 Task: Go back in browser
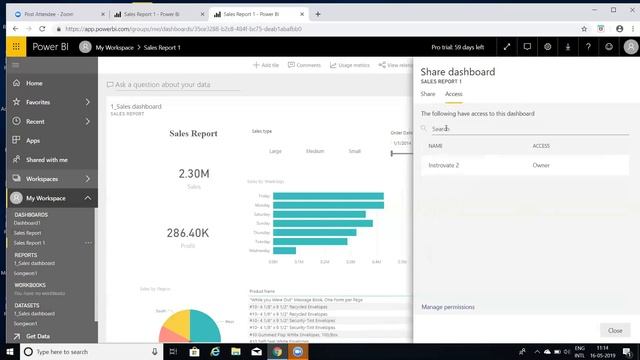[15, 29]
